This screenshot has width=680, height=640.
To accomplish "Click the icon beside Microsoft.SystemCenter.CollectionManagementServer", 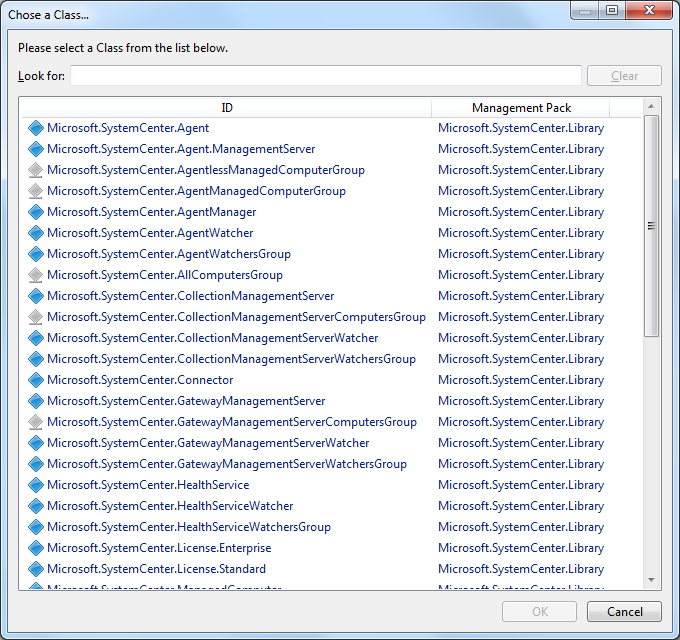I will [x=36, y=296].
